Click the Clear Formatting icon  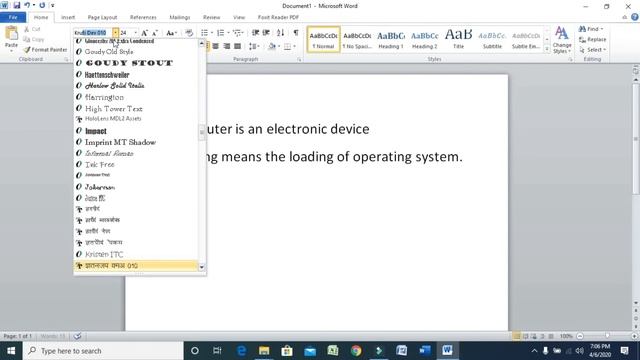(x=189, y=33)
